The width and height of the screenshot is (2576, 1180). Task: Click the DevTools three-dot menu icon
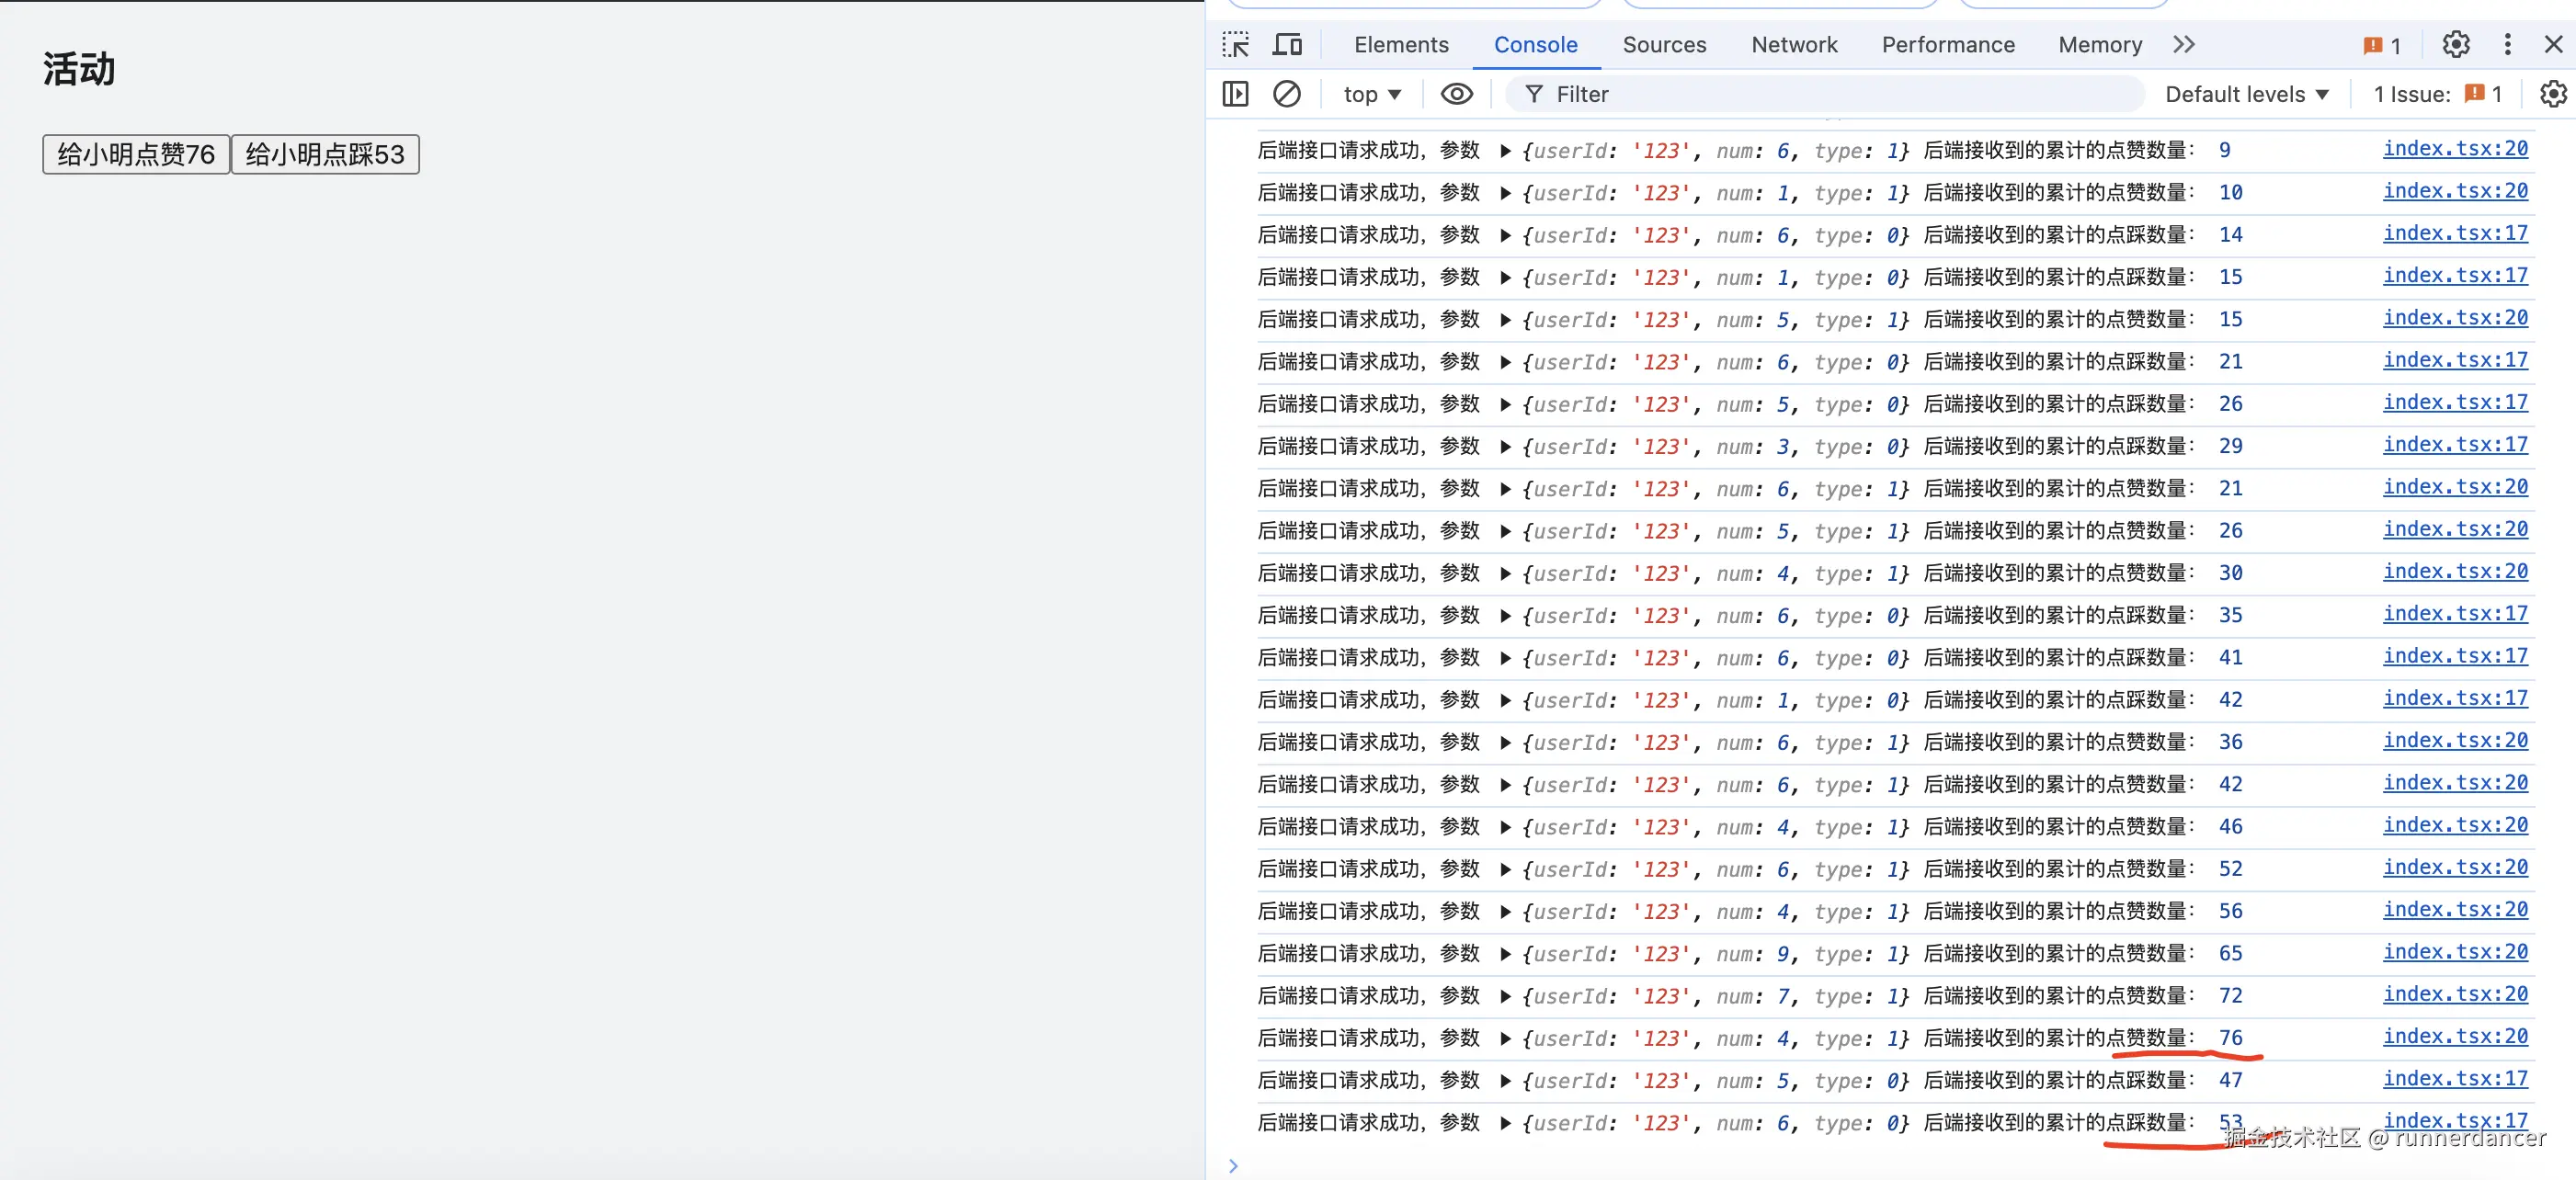pos(2507,45)
